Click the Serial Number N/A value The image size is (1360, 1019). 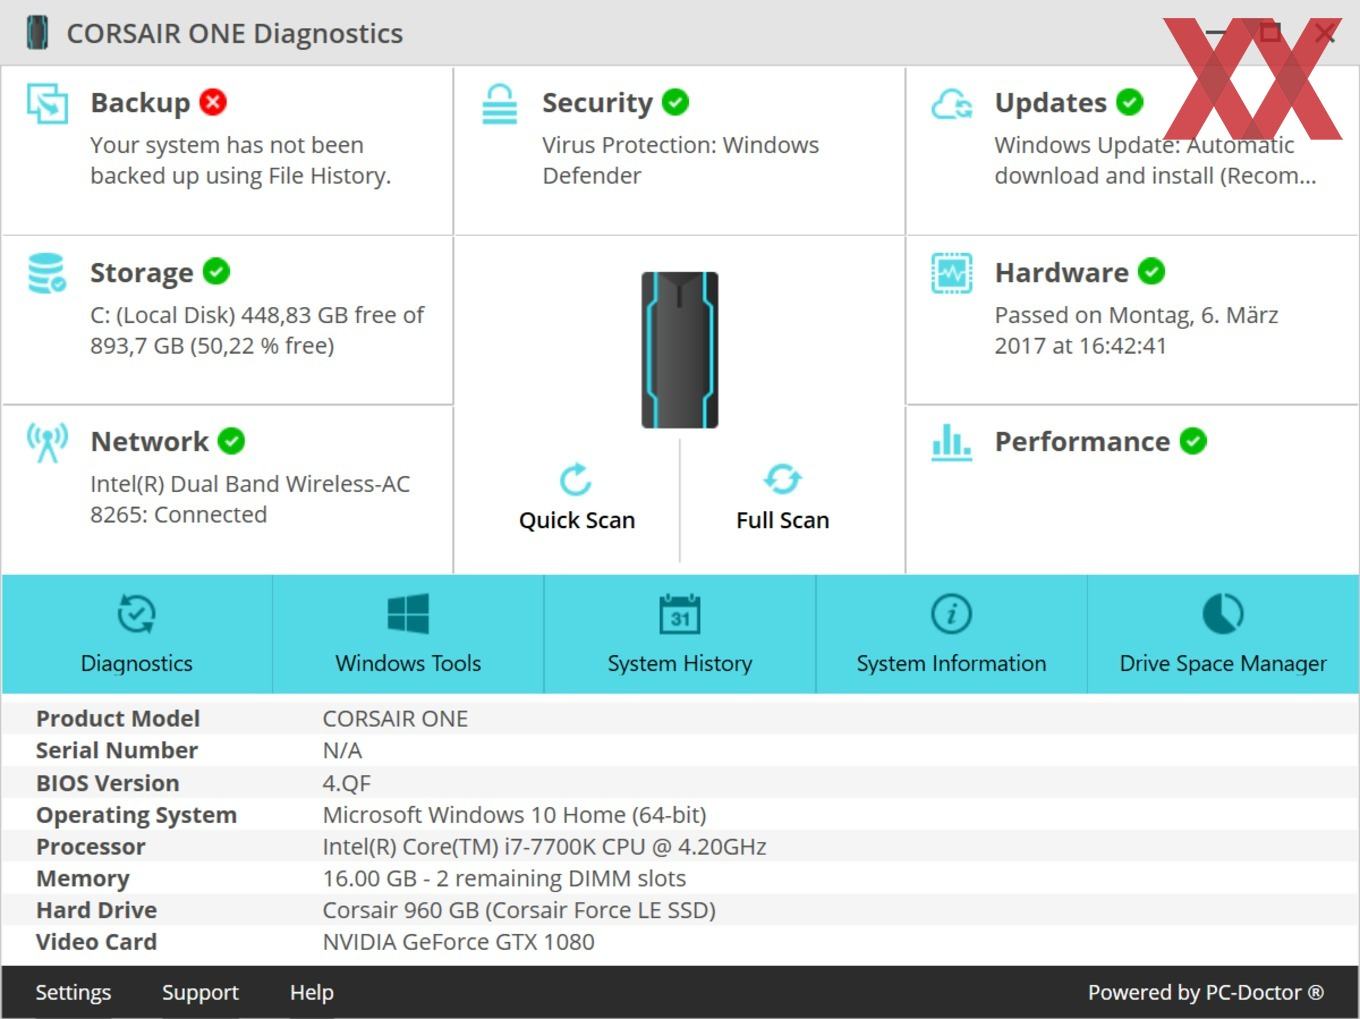point(342,750)
